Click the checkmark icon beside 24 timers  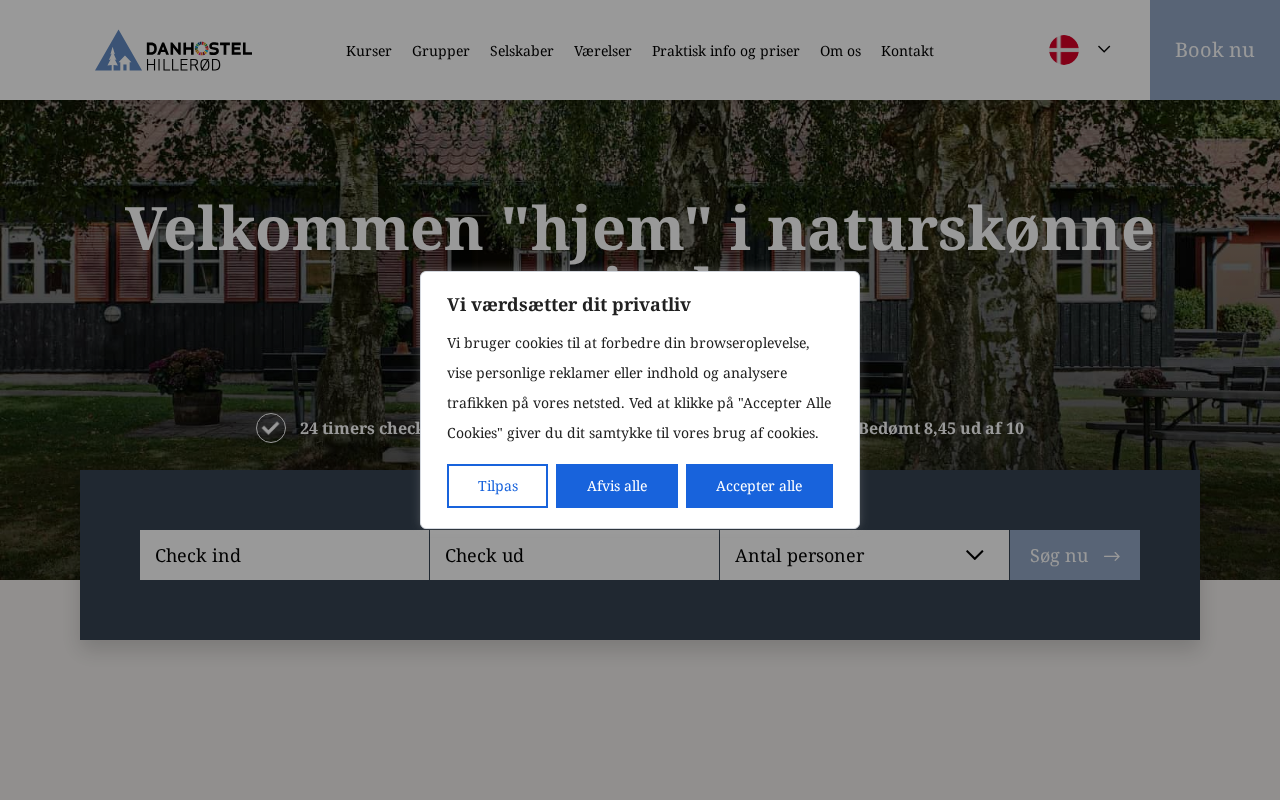coord(271,428)
